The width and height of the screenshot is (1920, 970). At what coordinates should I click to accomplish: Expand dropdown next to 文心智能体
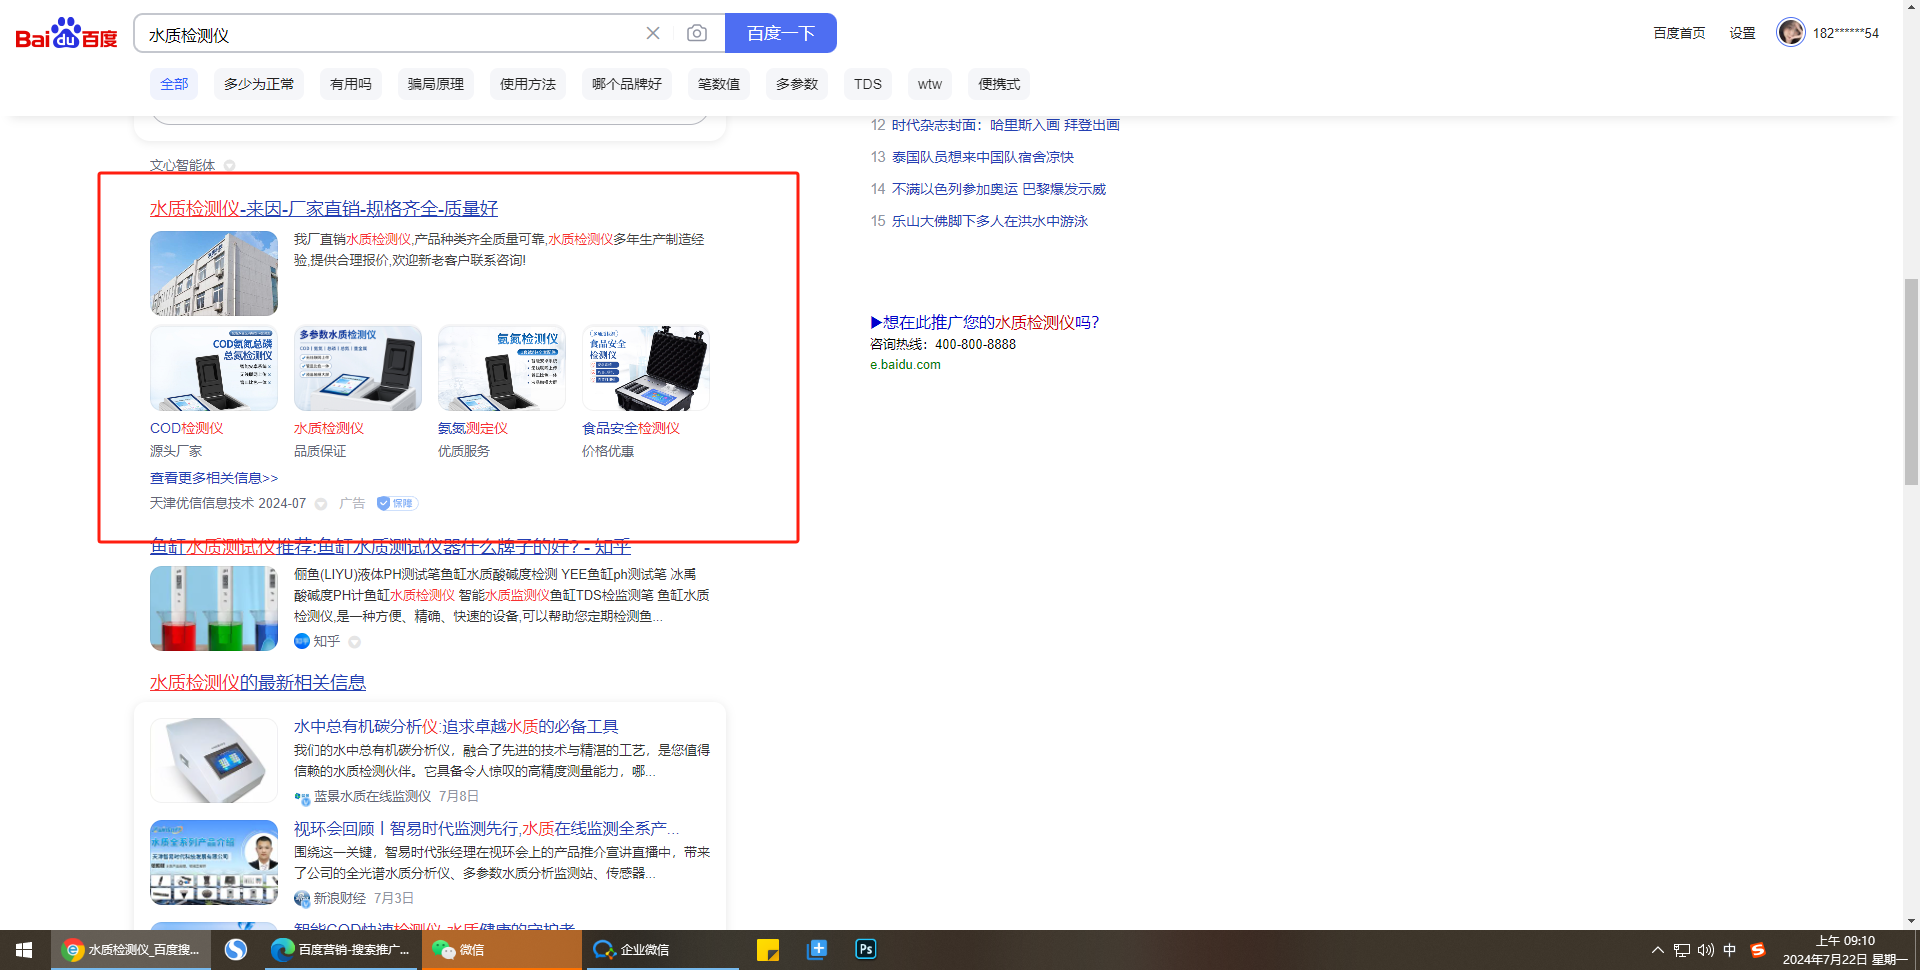pos(230,166)
